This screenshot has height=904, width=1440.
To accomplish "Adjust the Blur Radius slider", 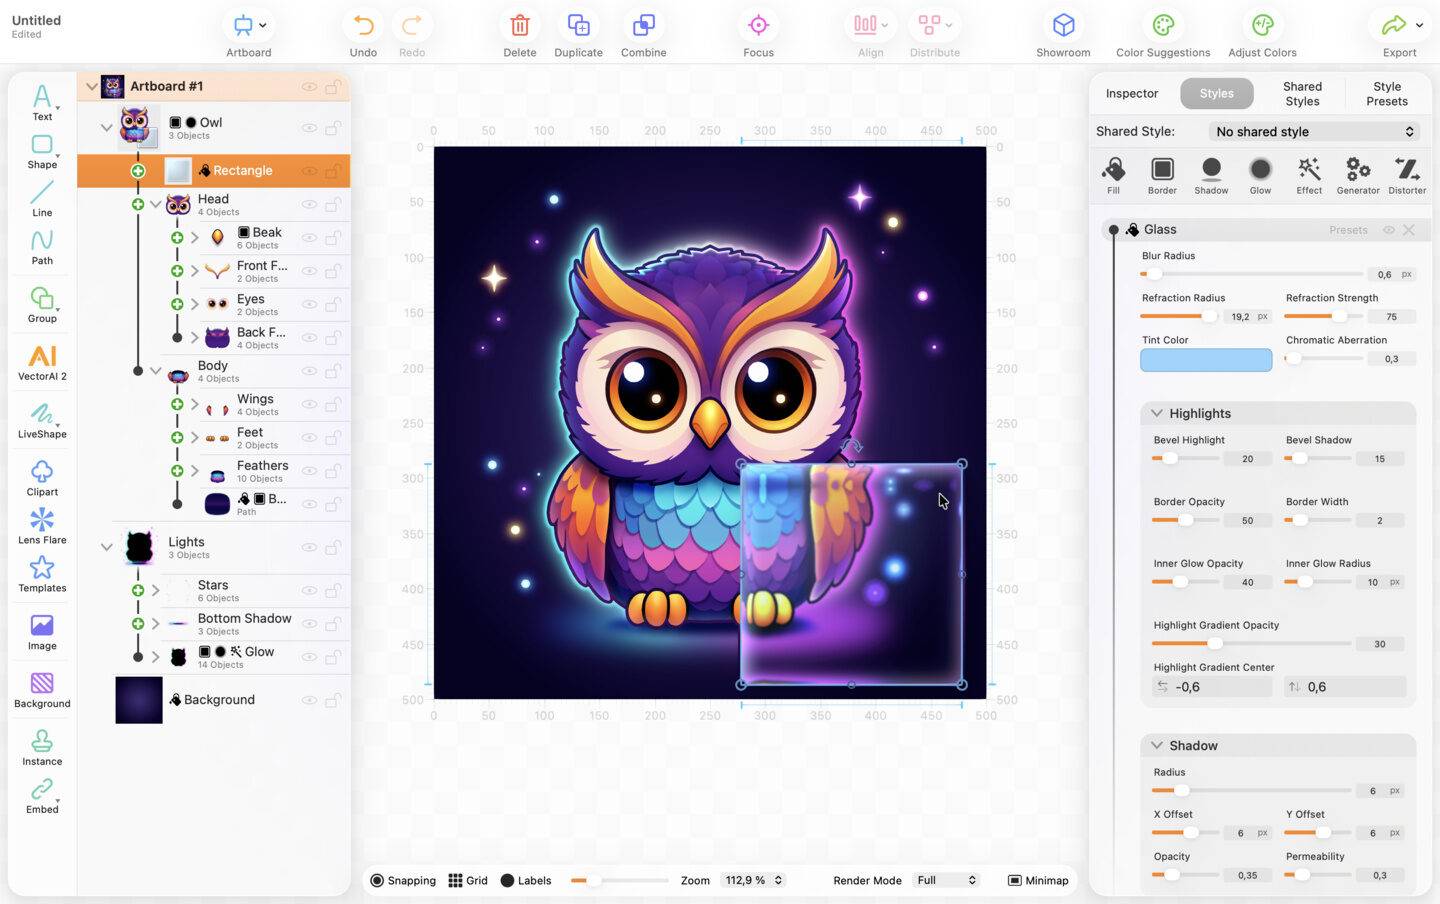I will coord(1252,274).
